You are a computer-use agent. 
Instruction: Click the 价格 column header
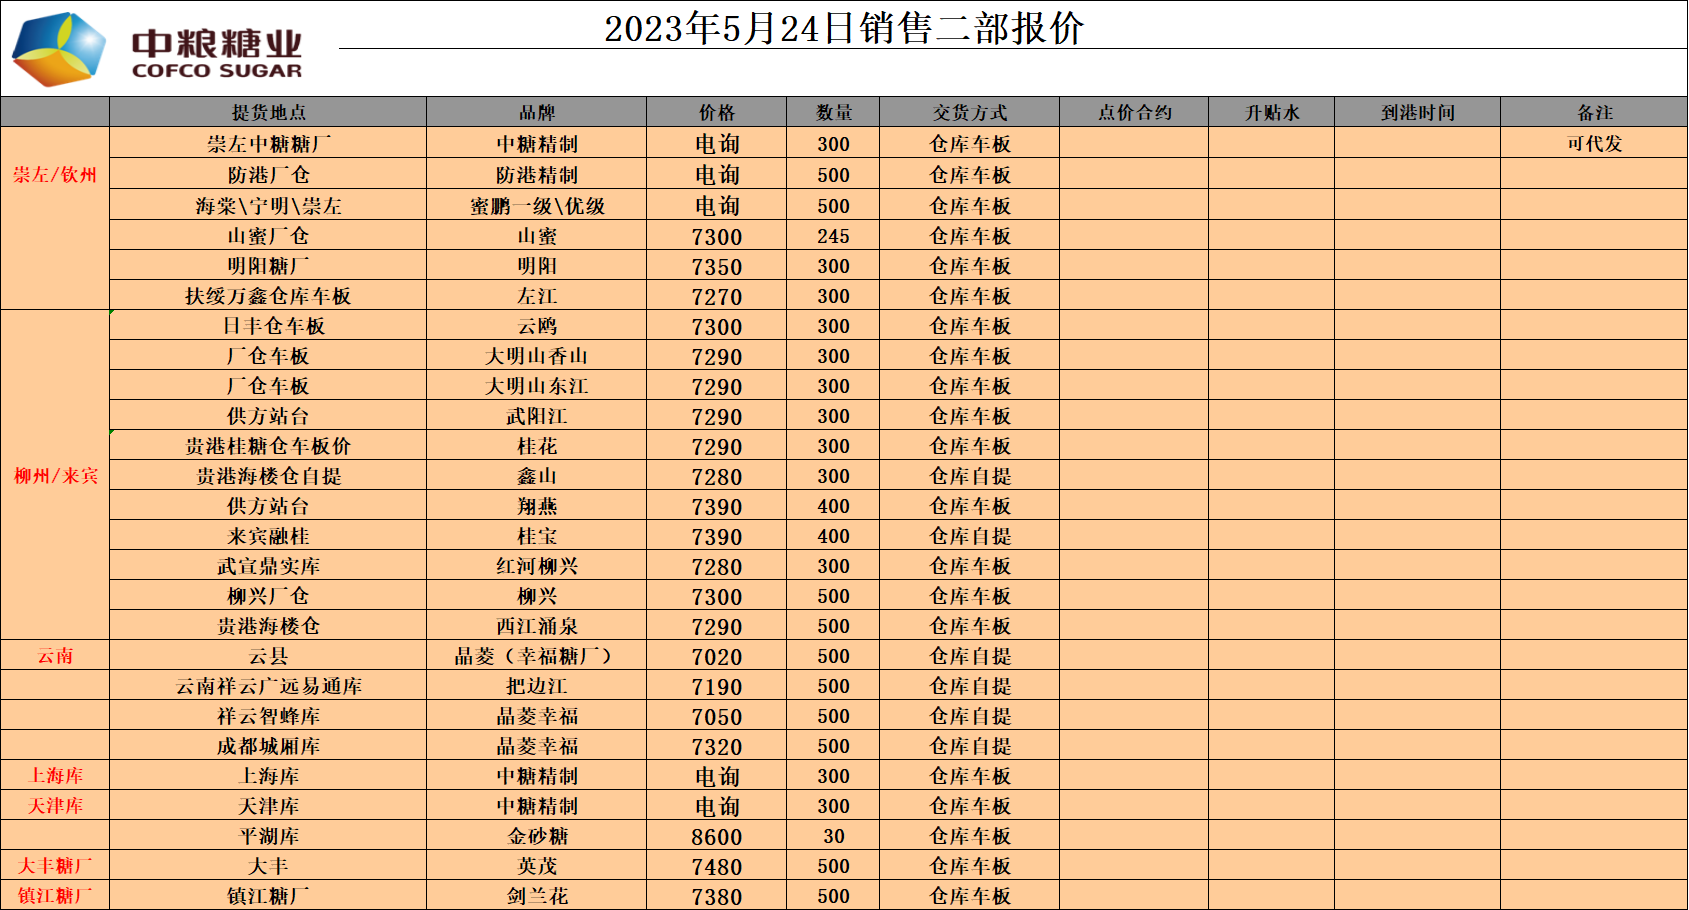click(716, 113)
